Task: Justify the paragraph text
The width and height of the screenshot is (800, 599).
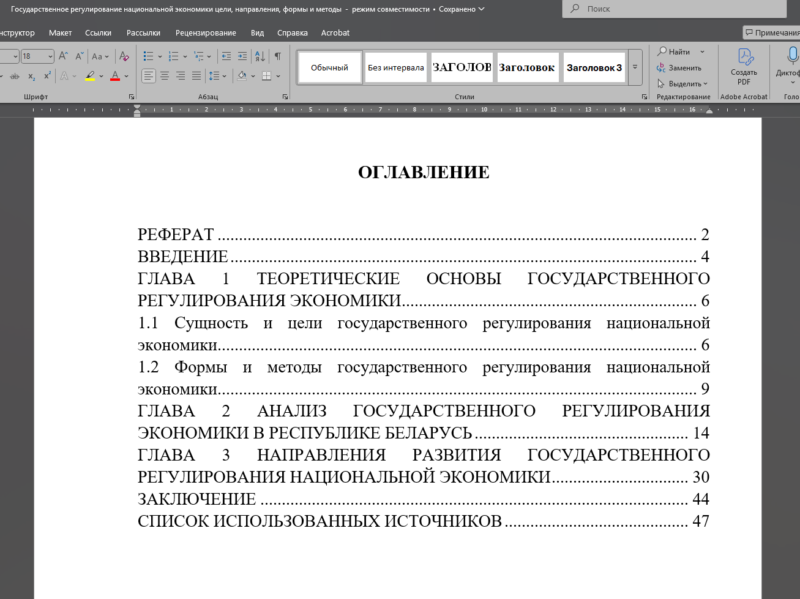Action: (196, 76)
